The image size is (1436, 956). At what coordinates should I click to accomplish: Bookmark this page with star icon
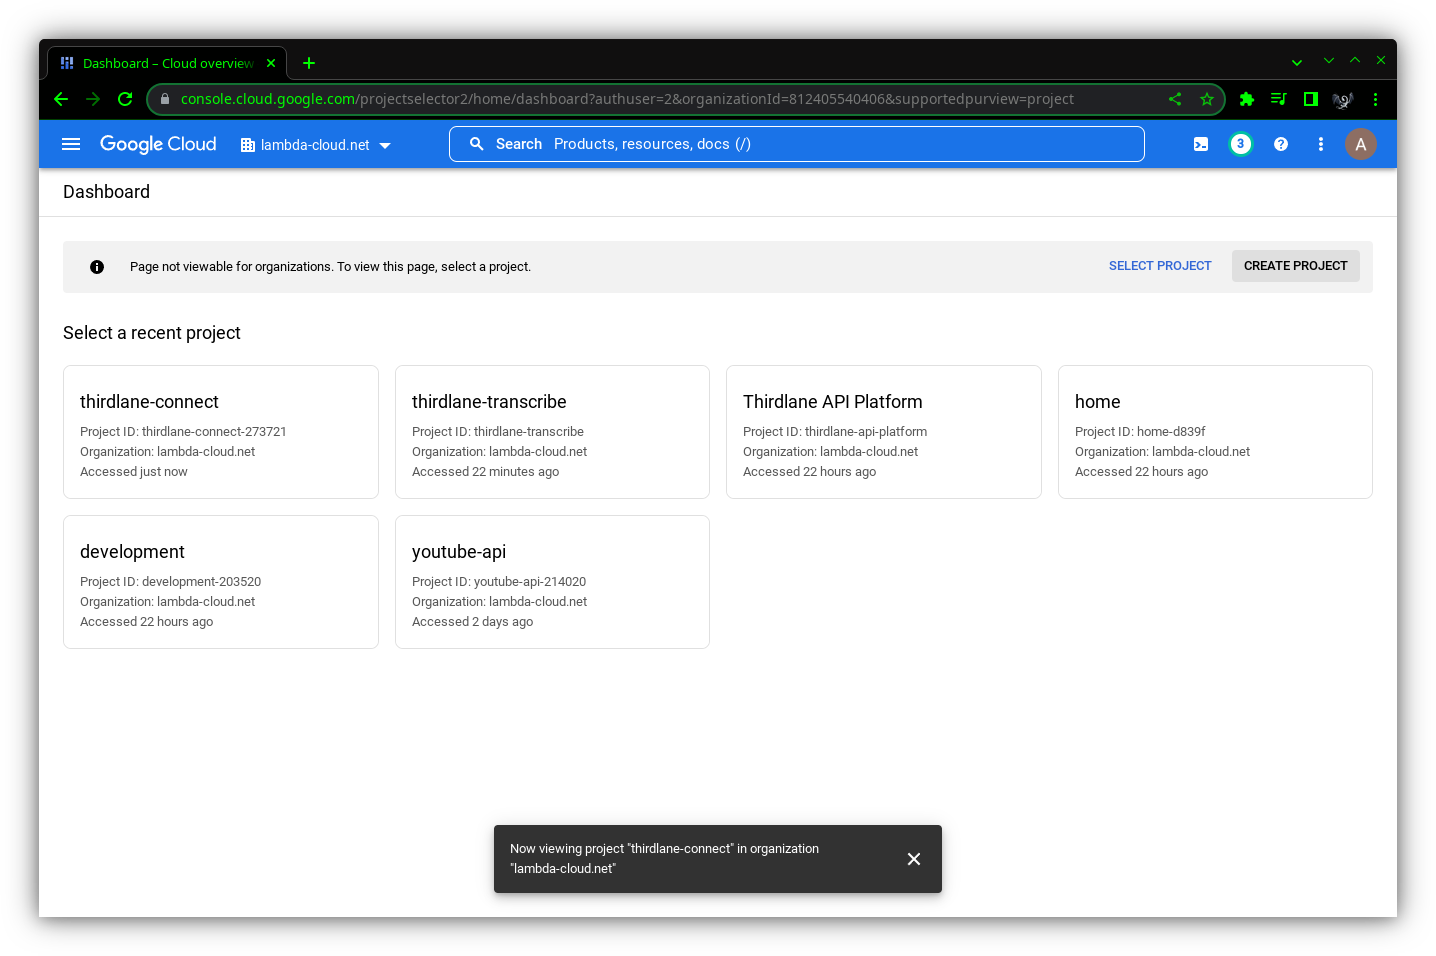coord(1207,99)
